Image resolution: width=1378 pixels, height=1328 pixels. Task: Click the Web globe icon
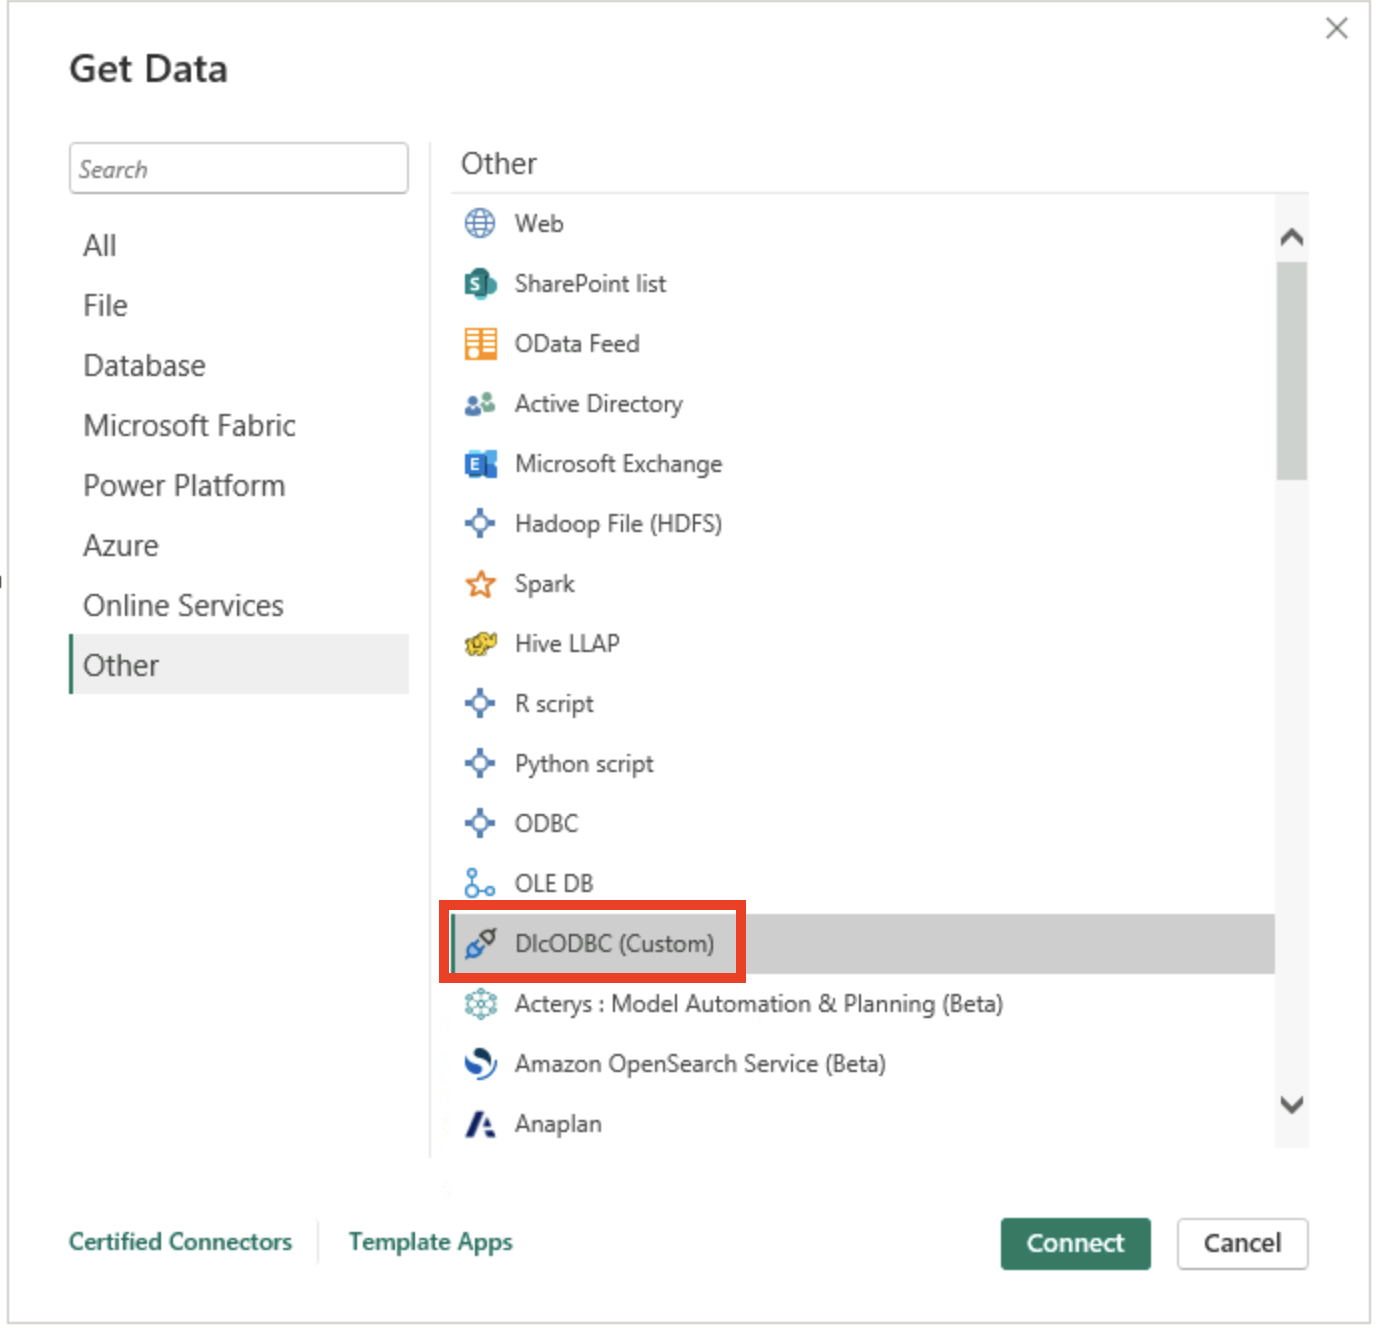click(480, 223)
